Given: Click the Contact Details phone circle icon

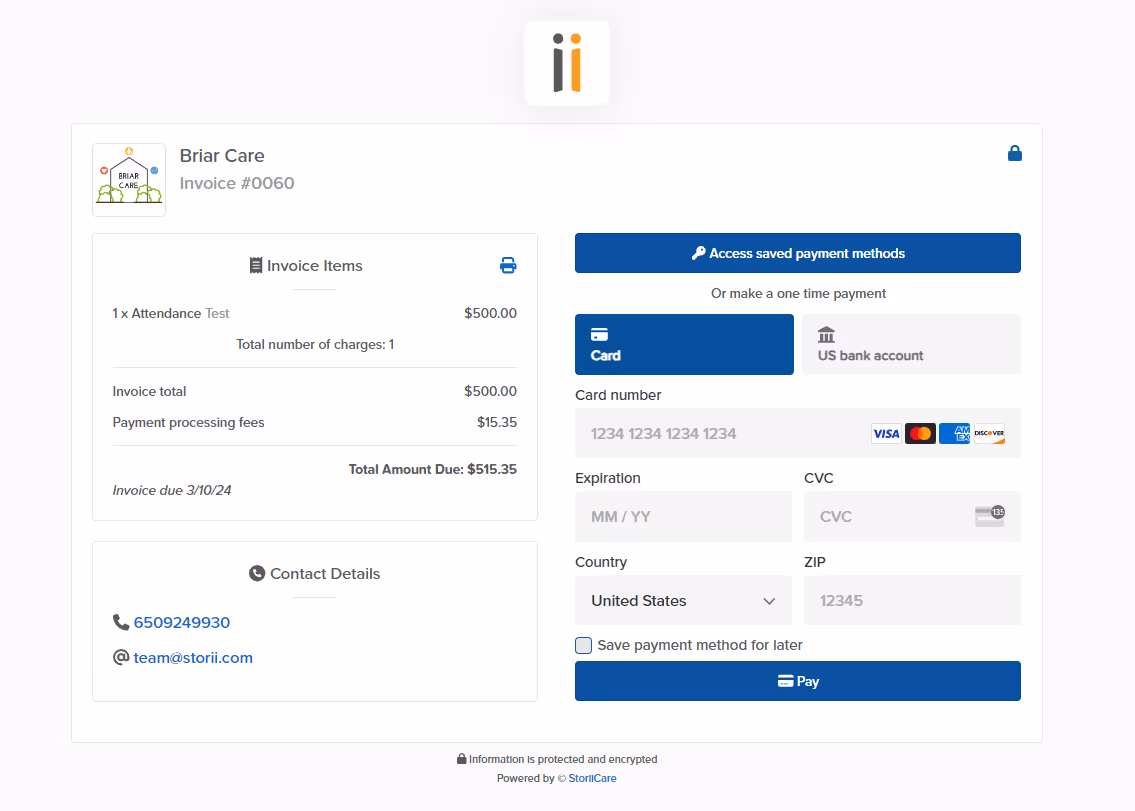Looking at the screenshot, I should click(257, 573).
